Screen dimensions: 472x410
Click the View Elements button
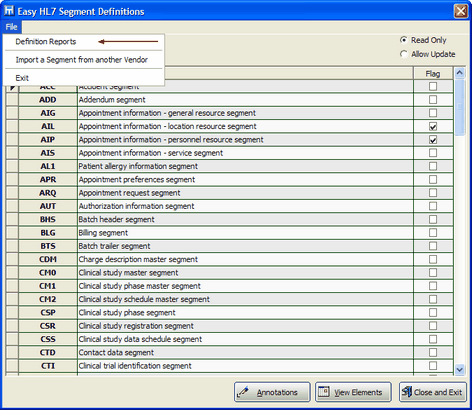pos(353,392)
